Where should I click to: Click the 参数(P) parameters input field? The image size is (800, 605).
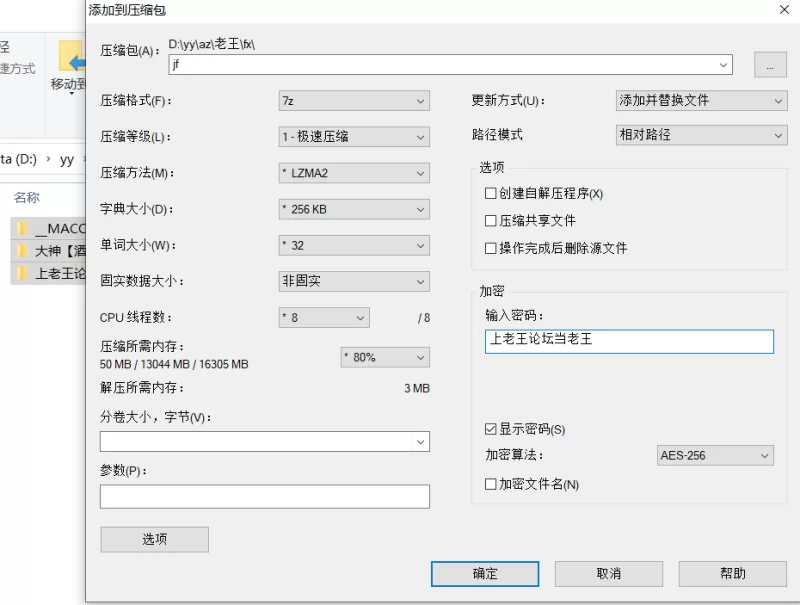(265, 496)
